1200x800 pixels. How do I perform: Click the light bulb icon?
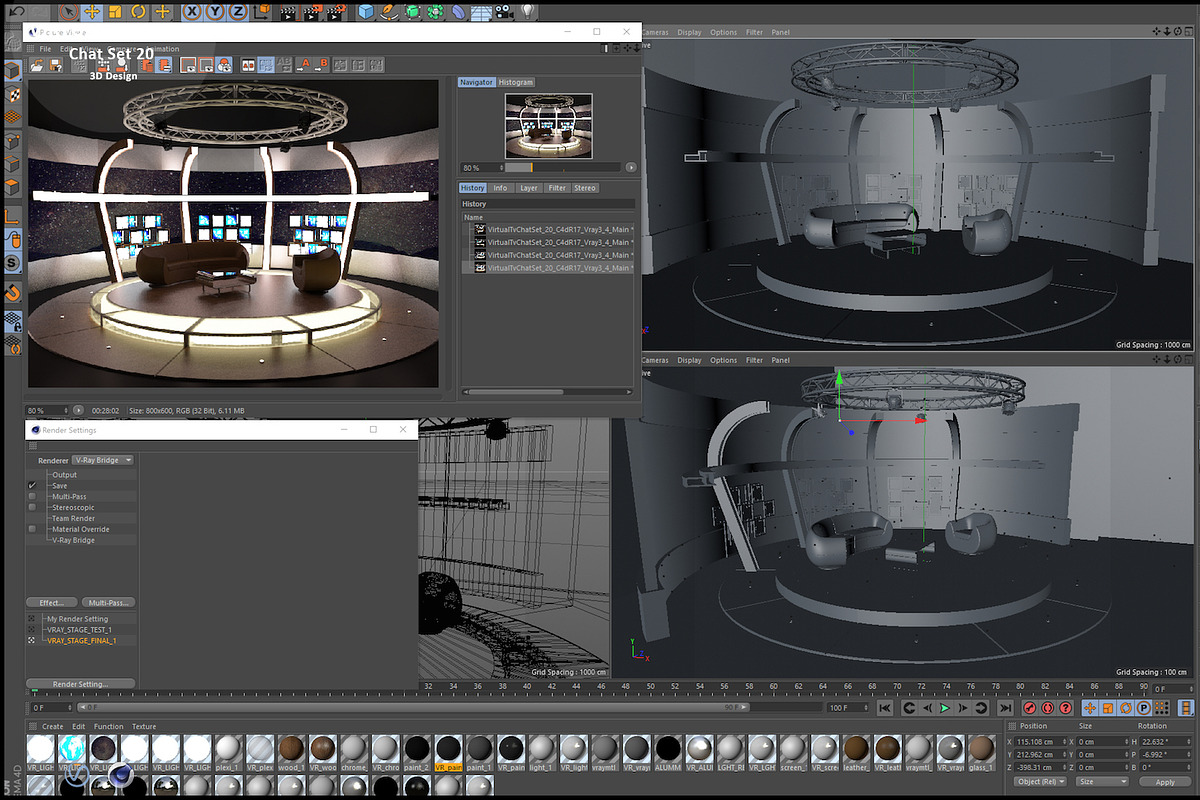pos(526,12)
